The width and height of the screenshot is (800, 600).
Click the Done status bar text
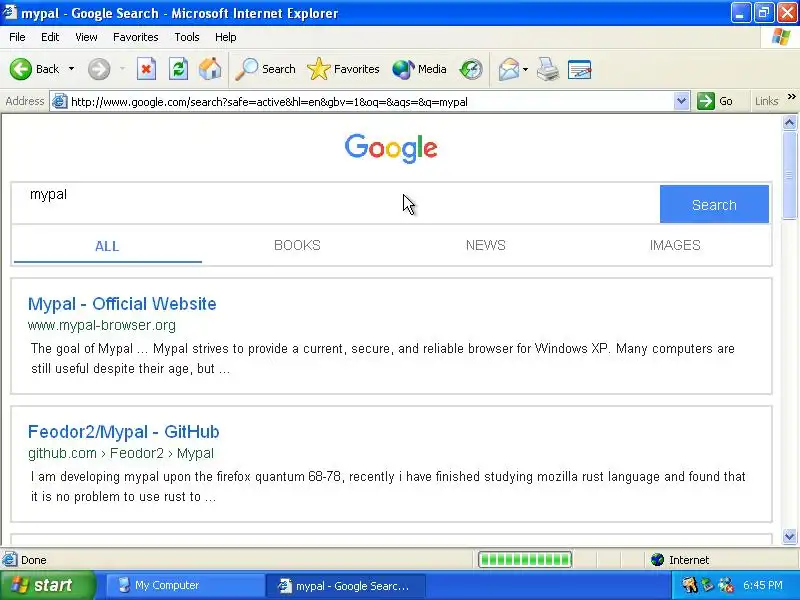[34, 560]
